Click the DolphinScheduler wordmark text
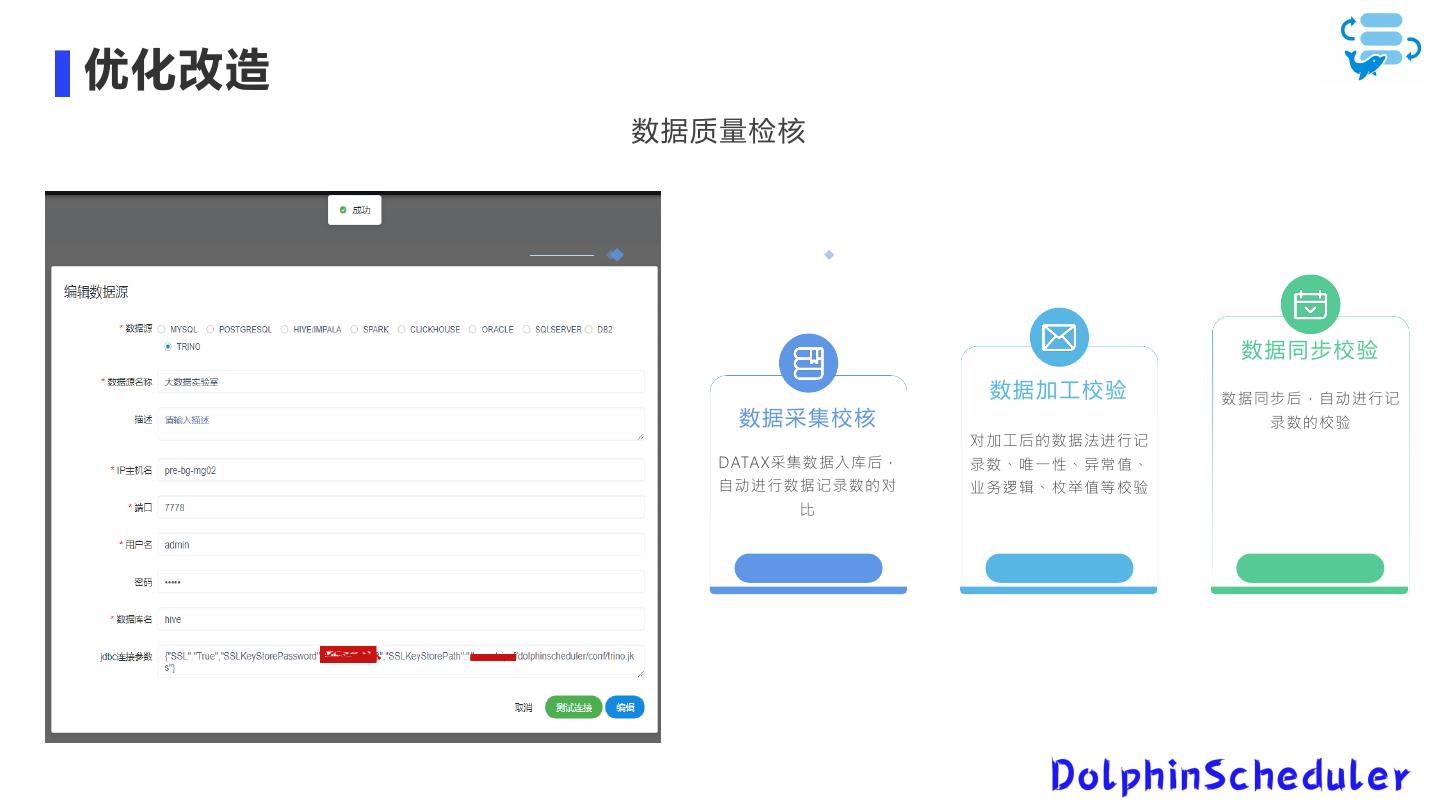This screenshot has height=810, width=1440. tap(1230, 776)
